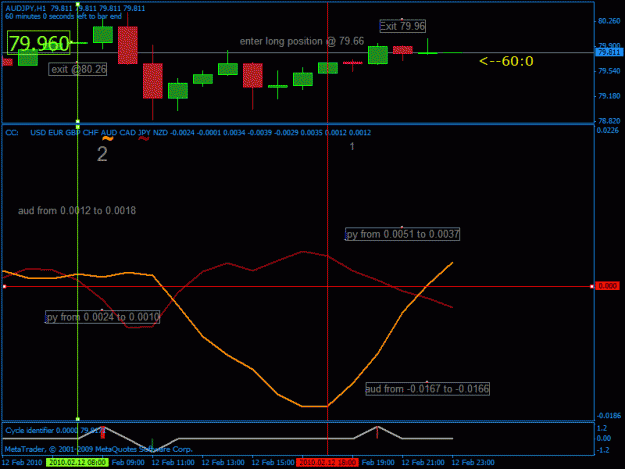Click '60 minutes 0 seconds left to bar end'
Viewport: 625px width, 469px height.
click(x=63, y=16)
